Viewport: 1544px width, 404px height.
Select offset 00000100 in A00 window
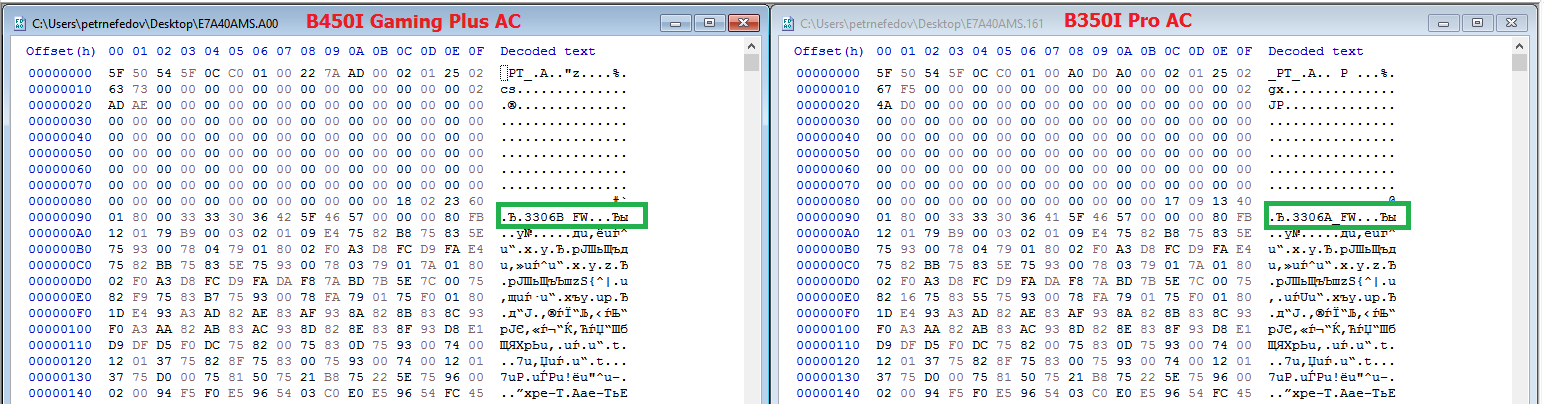point(60,329)
